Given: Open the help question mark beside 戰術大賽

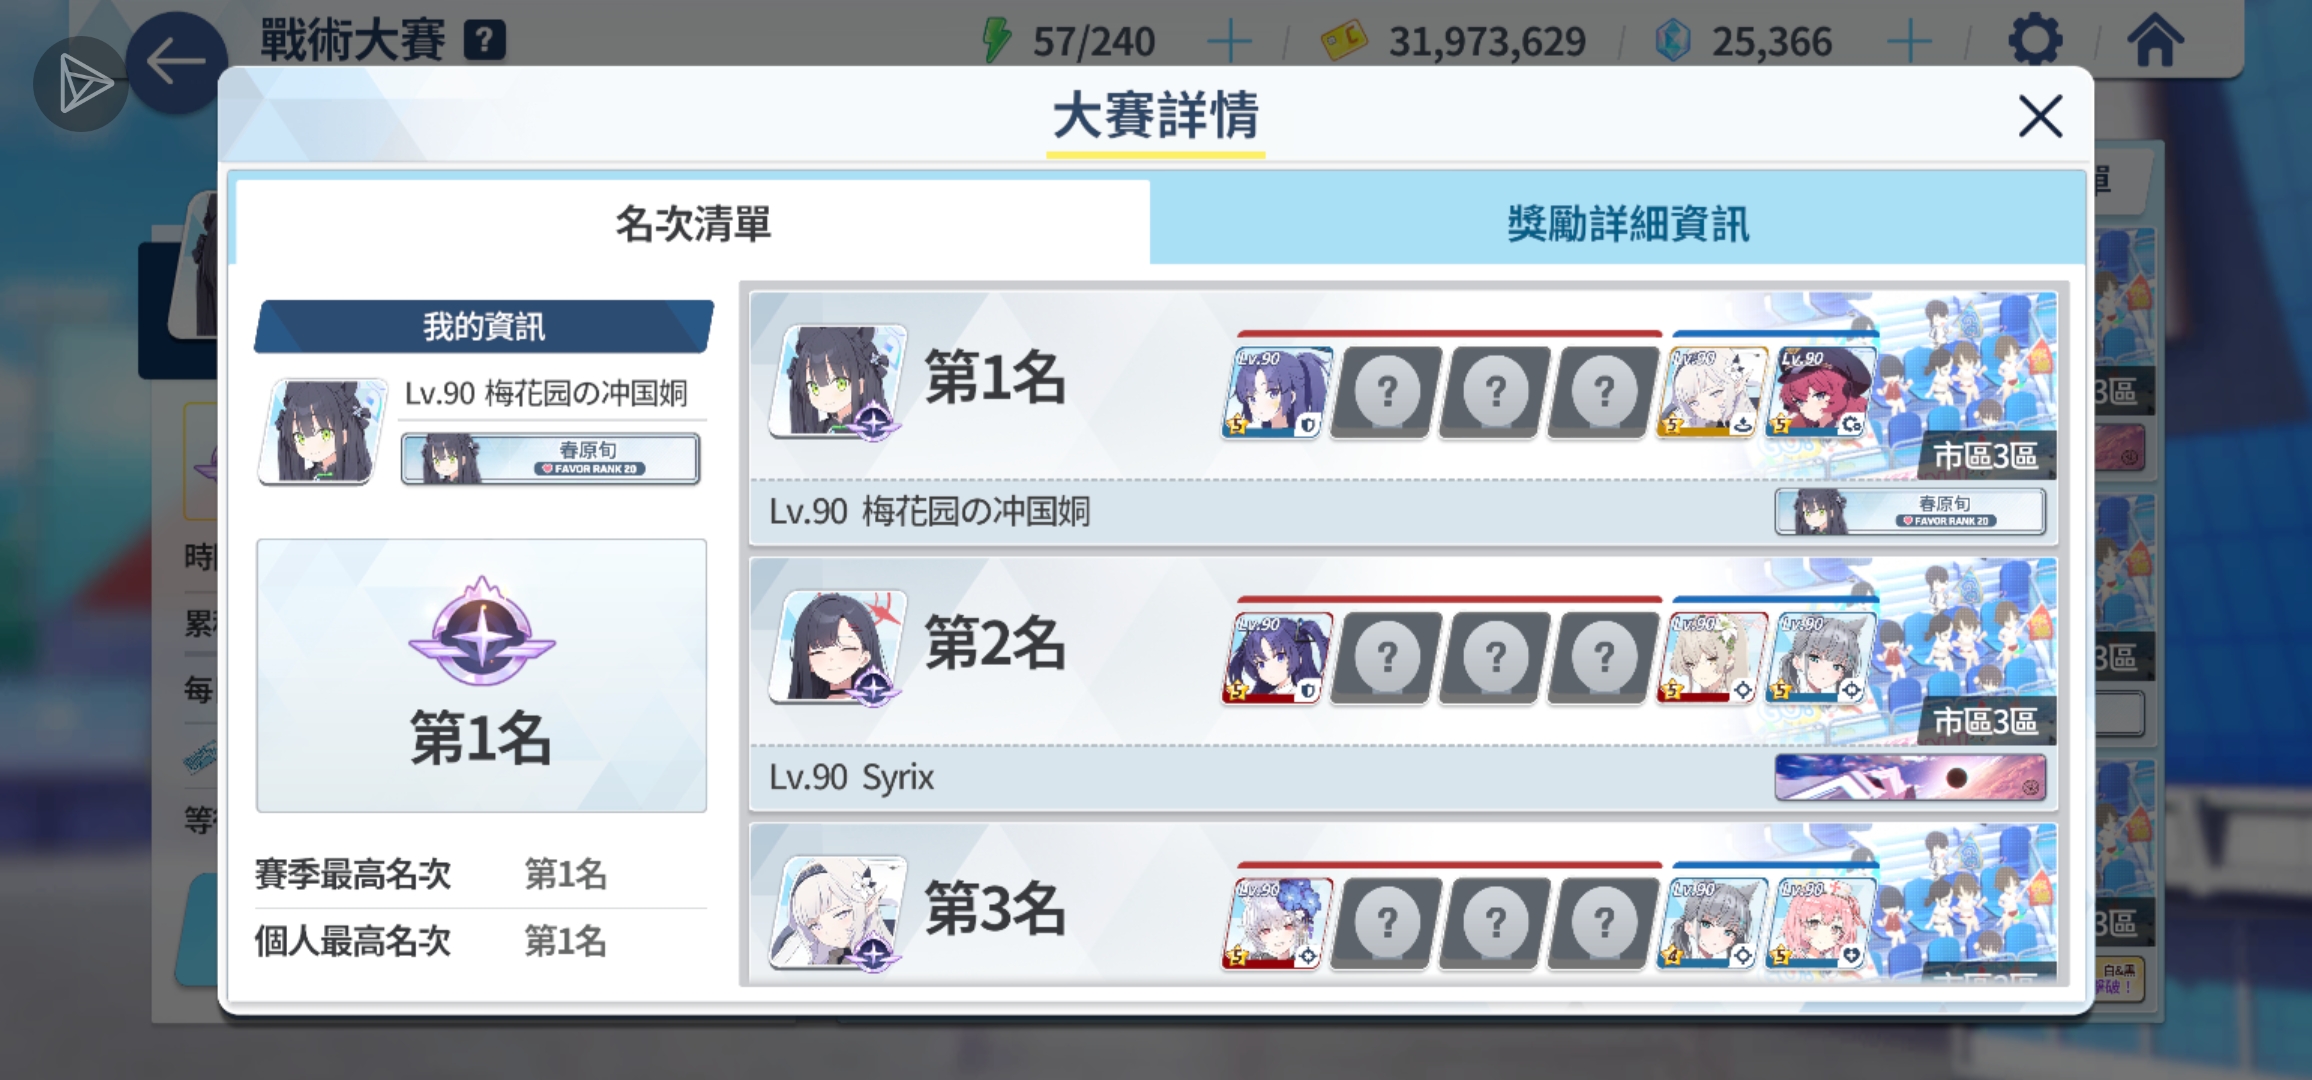Looking at the screenshot, I should [x=485, y=41].
